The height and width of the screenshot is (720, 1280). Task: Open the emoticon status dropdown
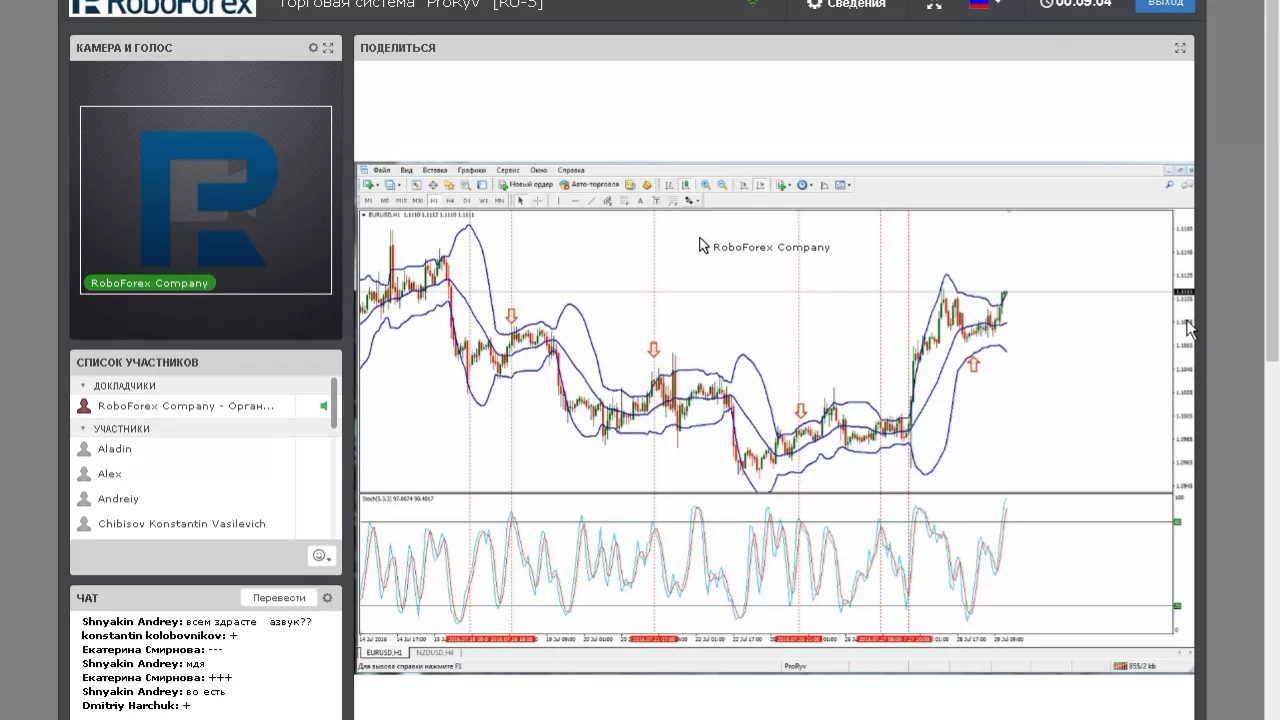click(321, 556)
